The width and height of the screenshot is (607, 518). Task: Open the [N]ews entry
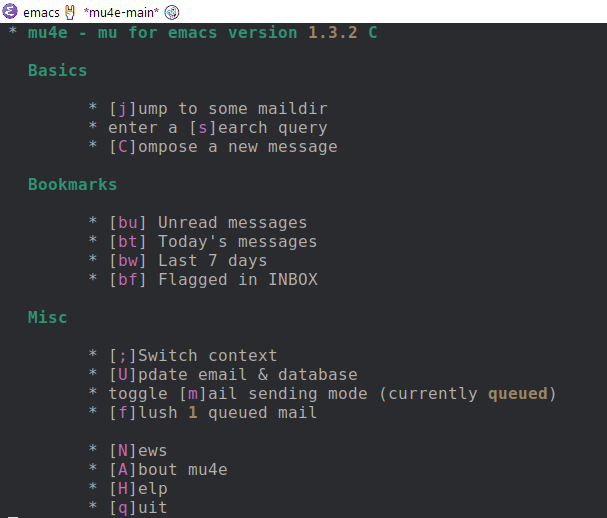pos(138,450)
